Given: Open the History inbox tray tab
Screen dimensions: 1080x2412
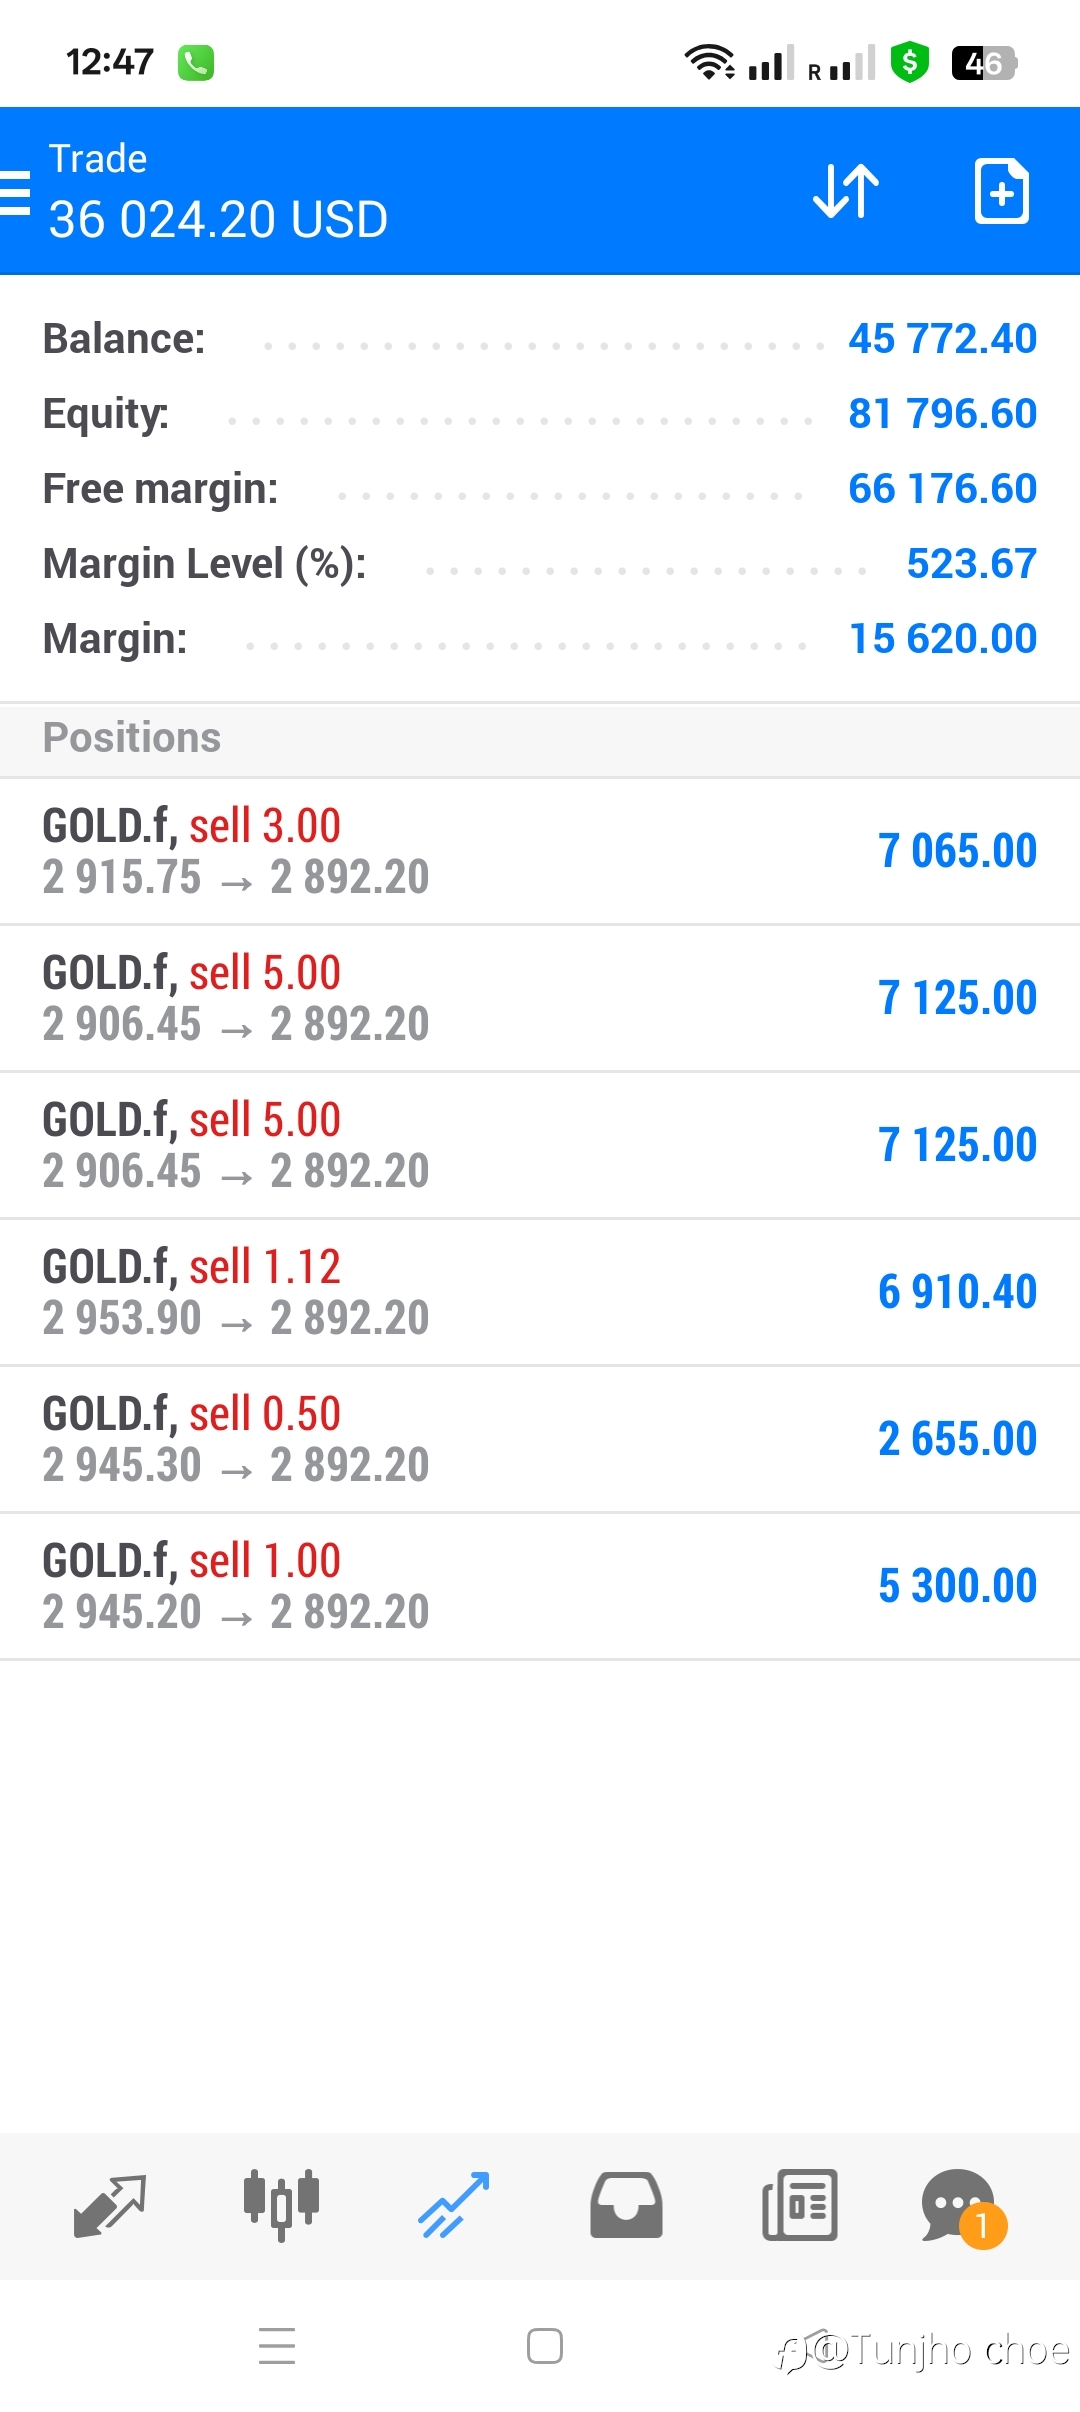Looking at the screenshot, I should [626, 2205].
